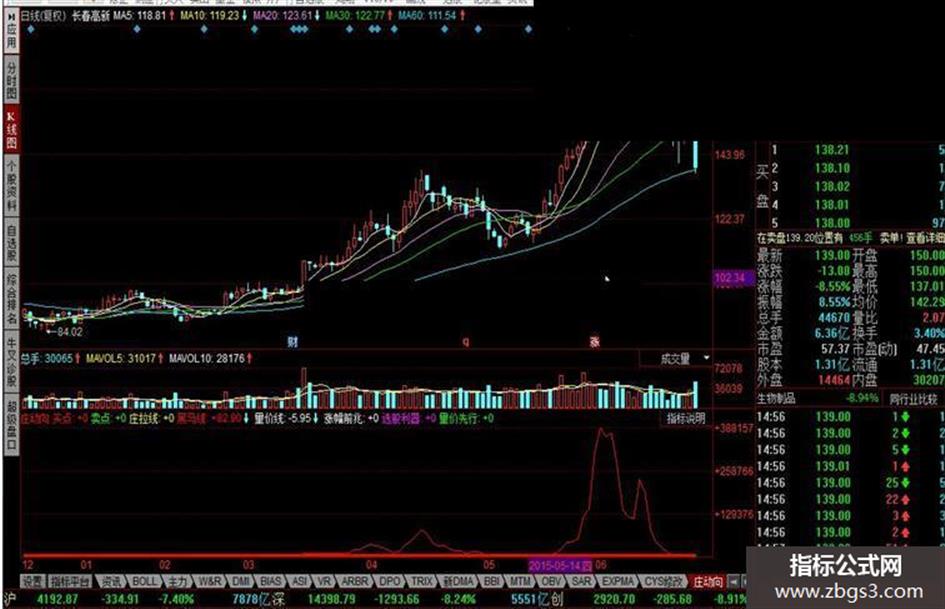Click the 涨幅 value -8.55%
945x609 pixels.
(x=832, y=286)
